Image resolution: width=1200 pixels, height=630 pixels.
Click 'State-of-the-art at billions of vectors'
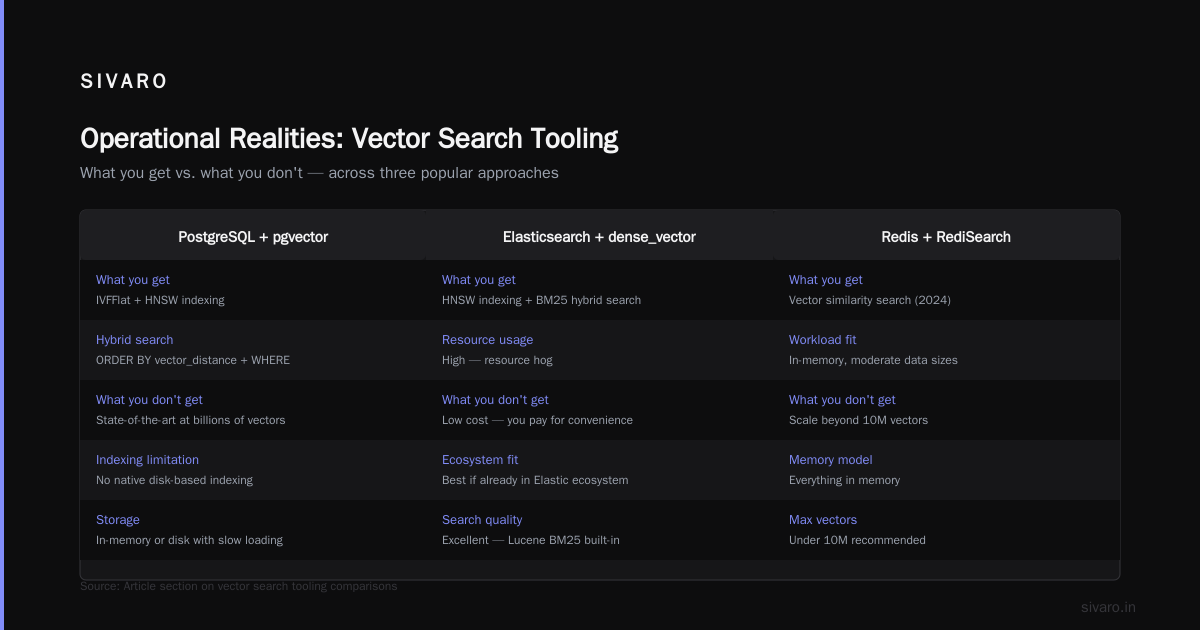click(x=190, y=420)
